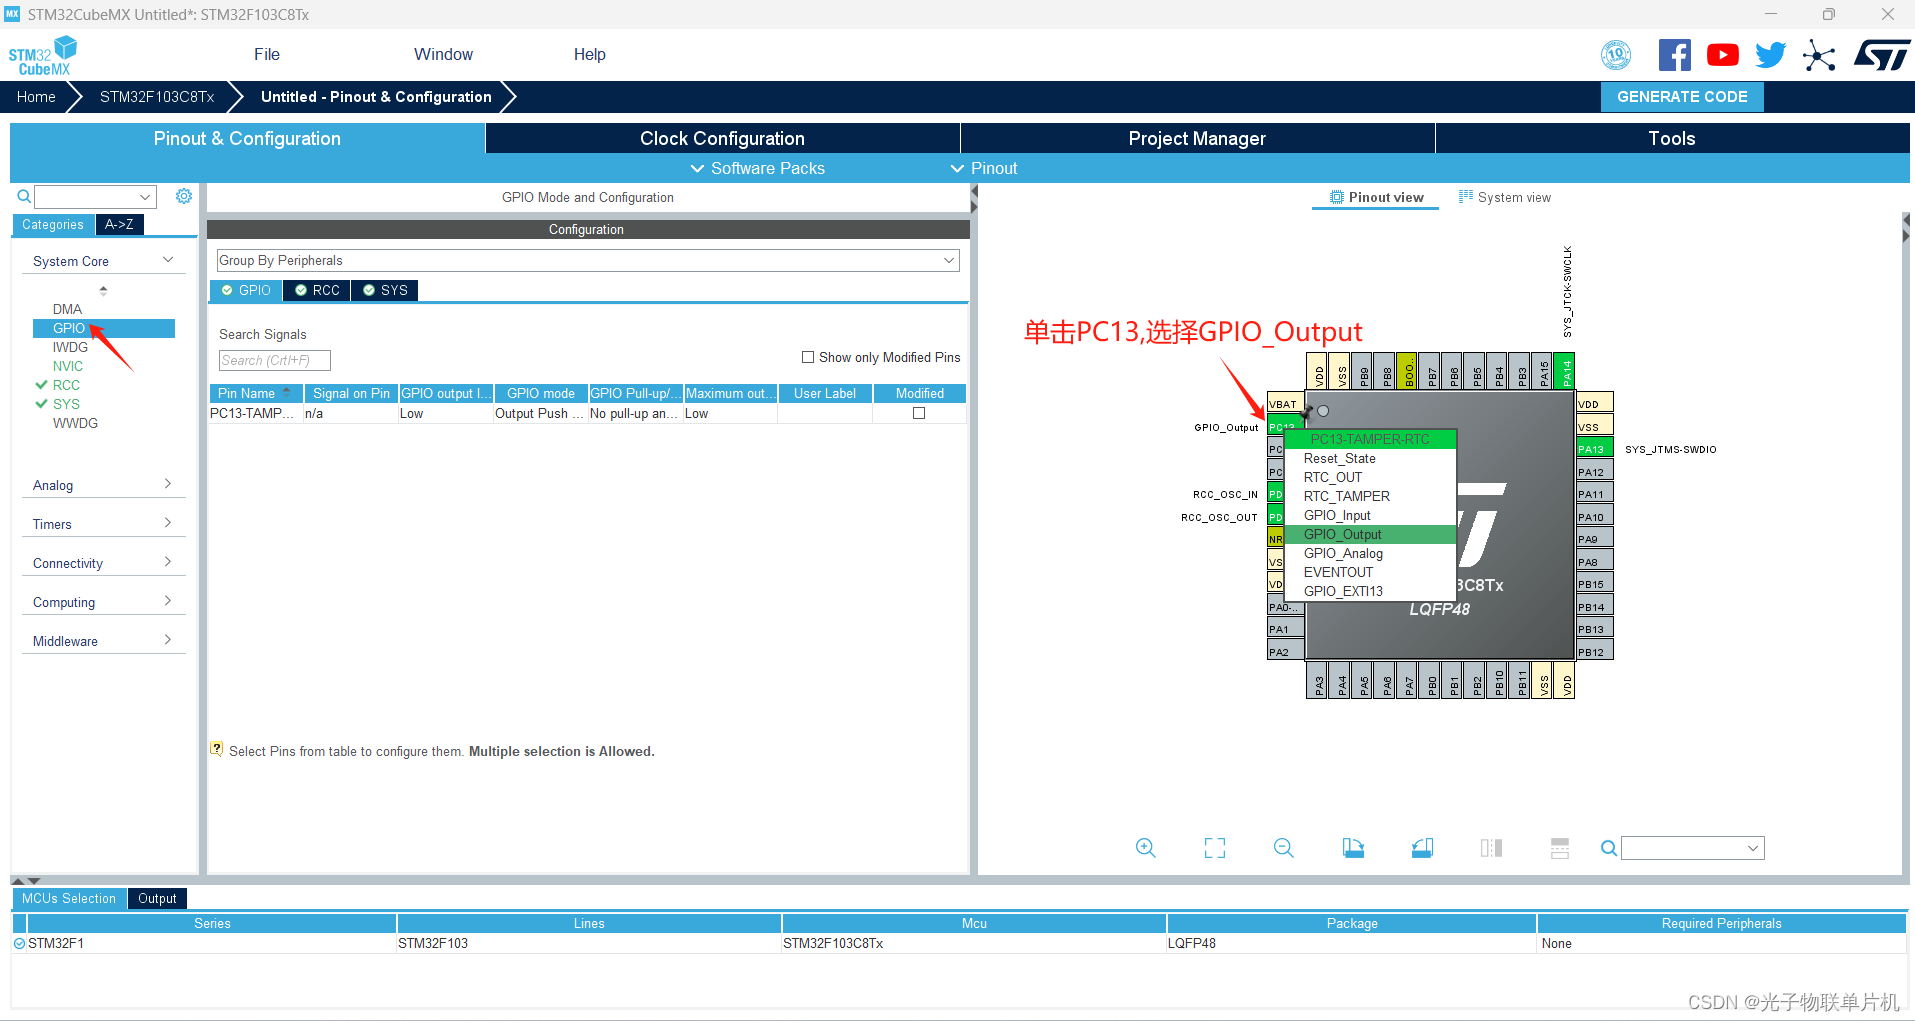Viewport: 1915px width, 1021px height.
Task: Expand the Analog category
Action: coord(103,485)
